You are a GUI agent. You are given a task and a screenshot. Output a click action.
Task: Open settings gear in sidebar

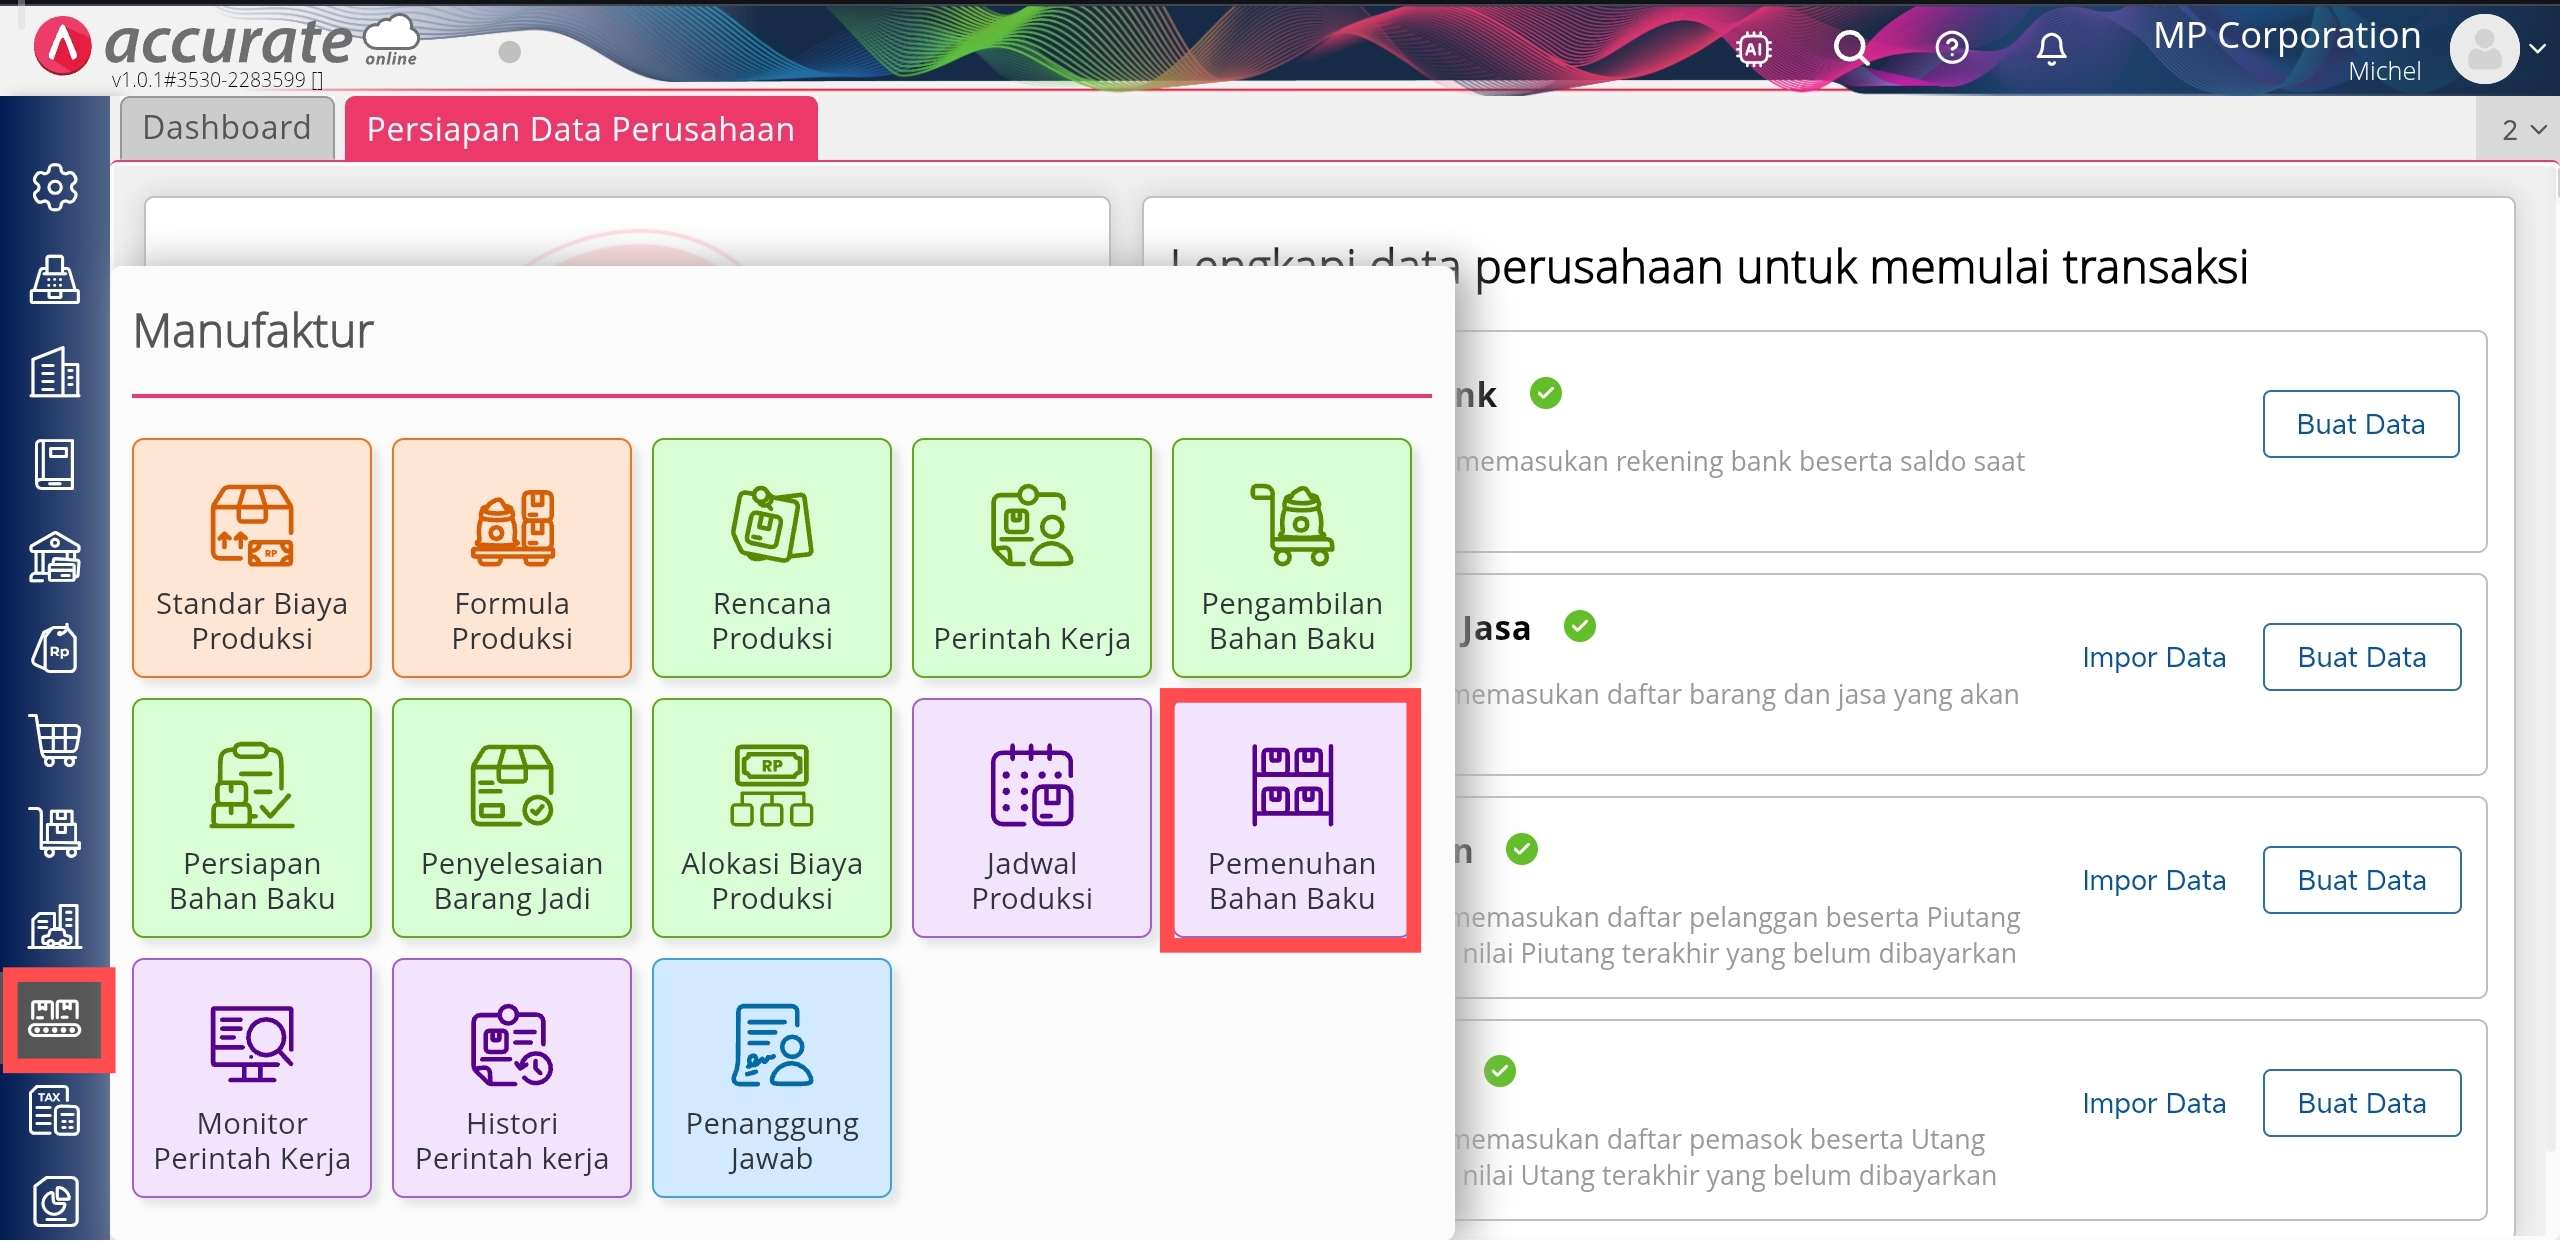pos(55,187)
